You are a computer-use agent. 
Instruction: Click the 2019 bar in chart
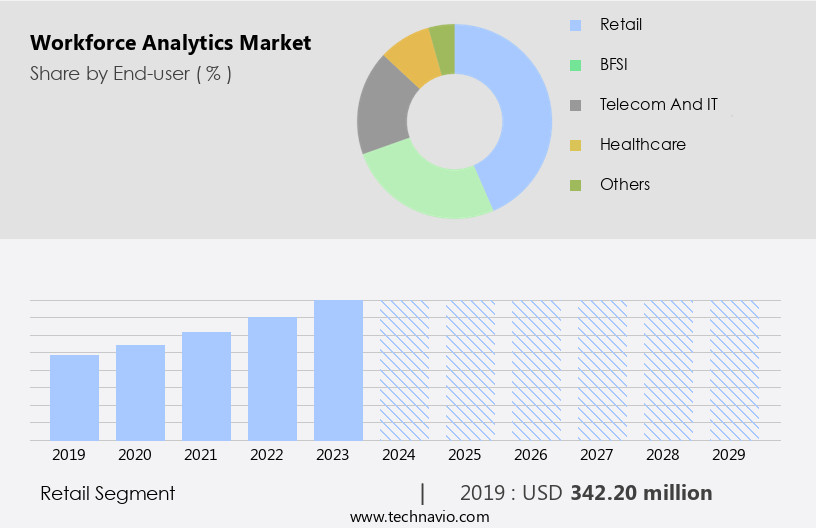point(74,397)
